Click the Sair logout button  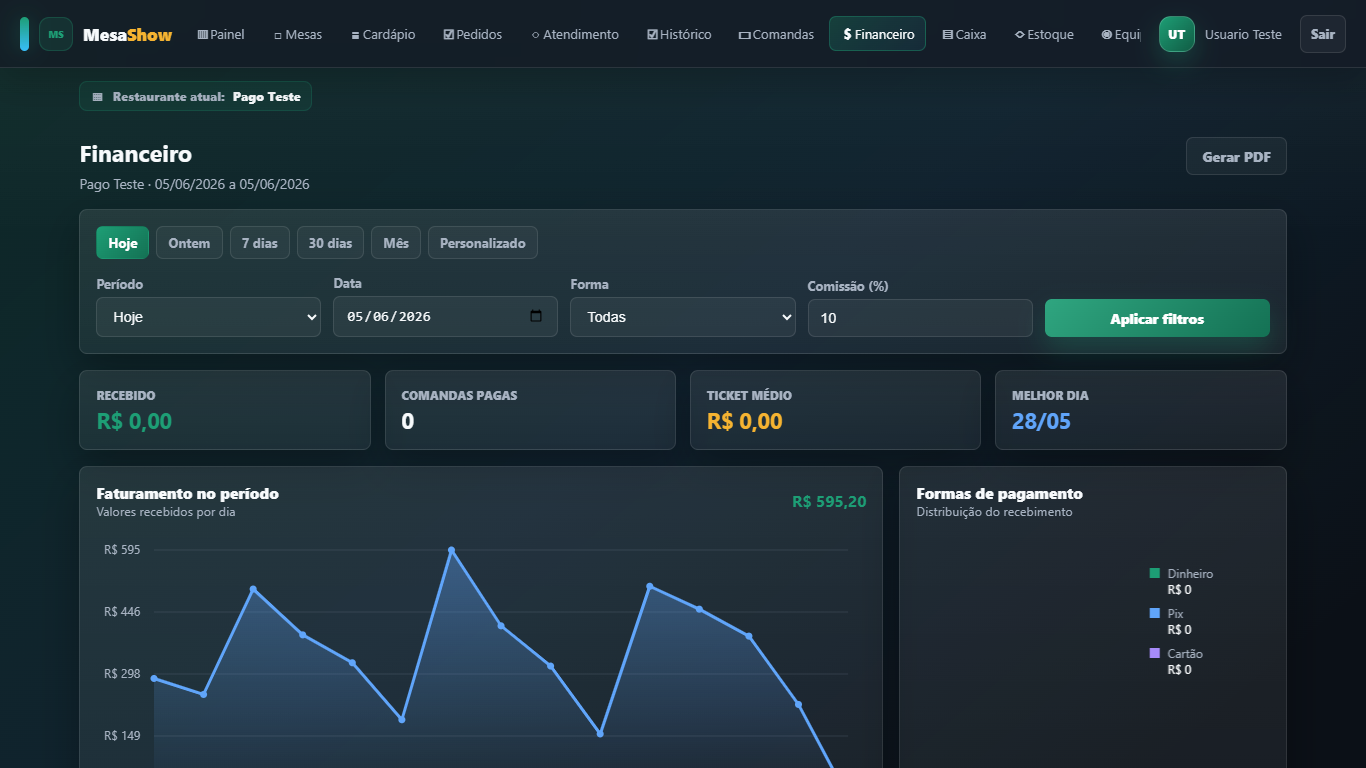click(1323, 34)
